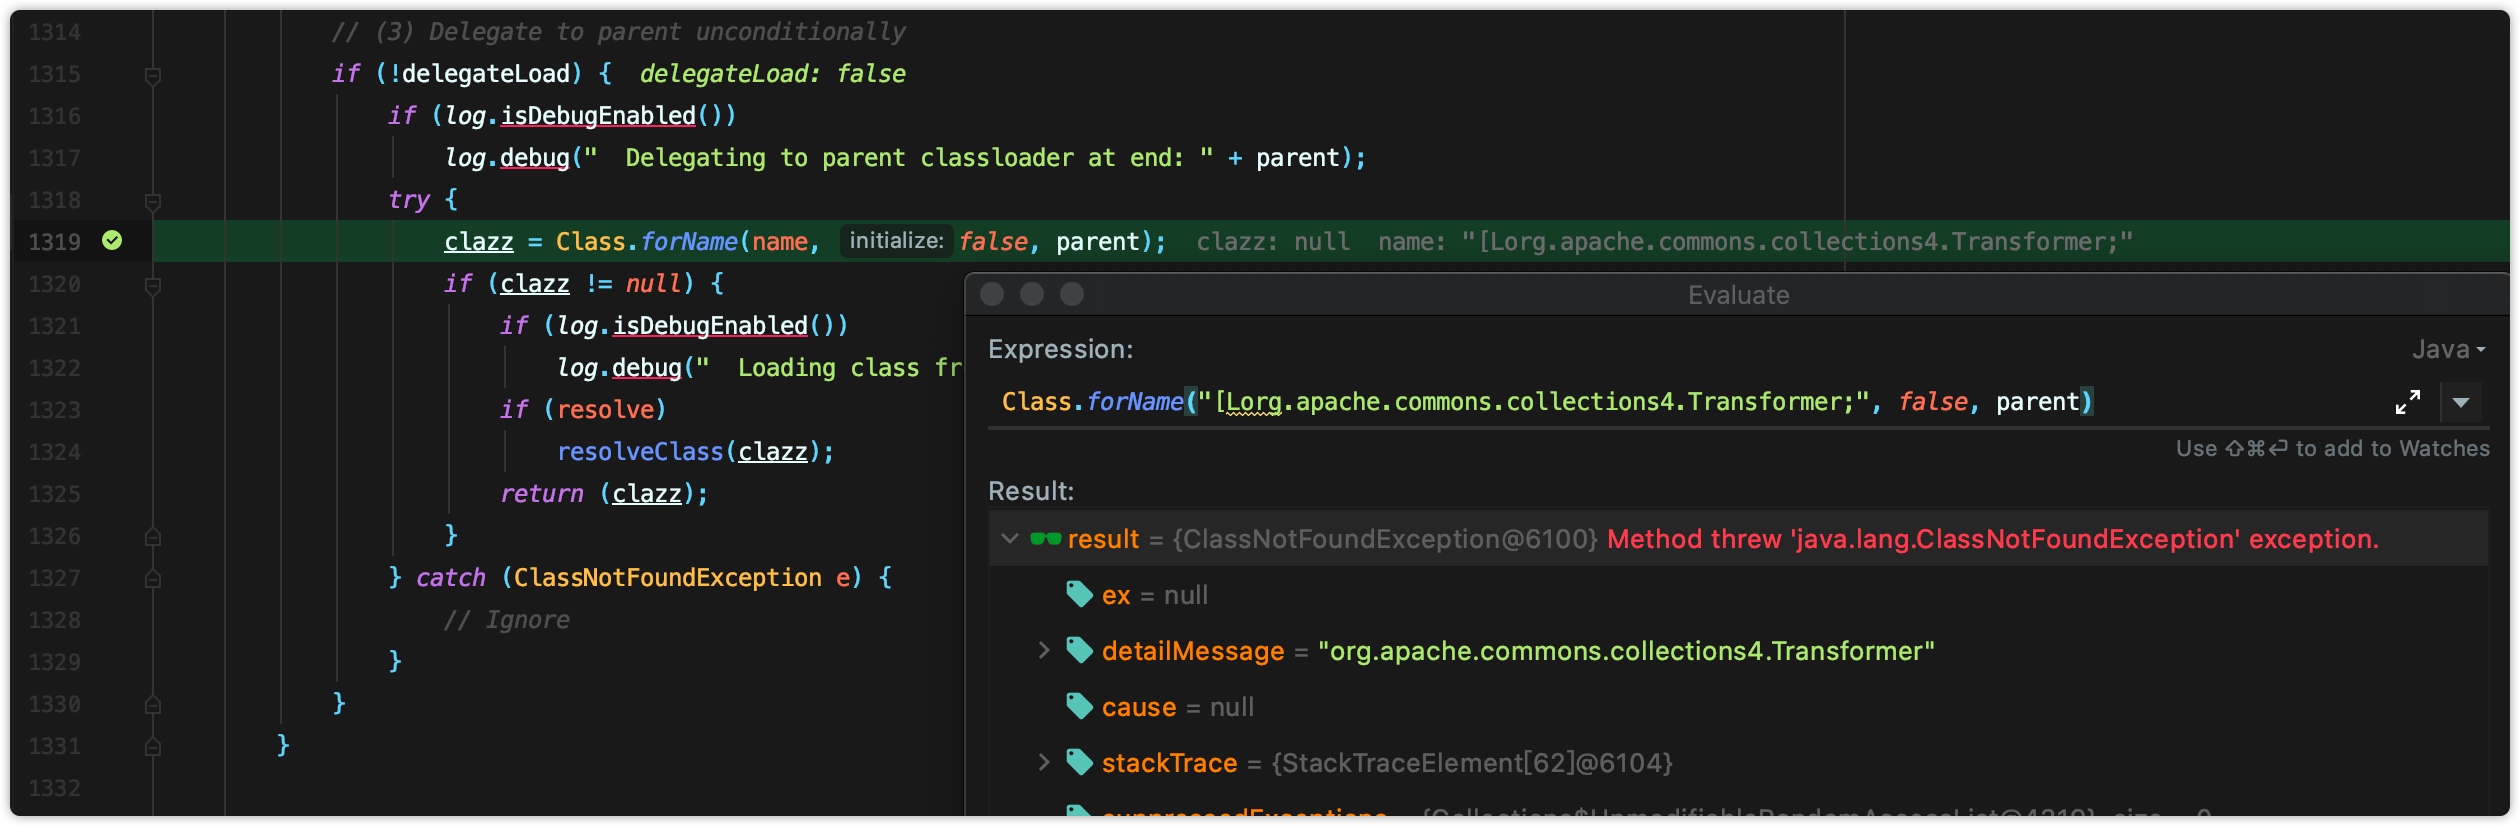Click the fold marker at line 1327
The height and width of the screenshot is (826, 2520).
(153, 579)
